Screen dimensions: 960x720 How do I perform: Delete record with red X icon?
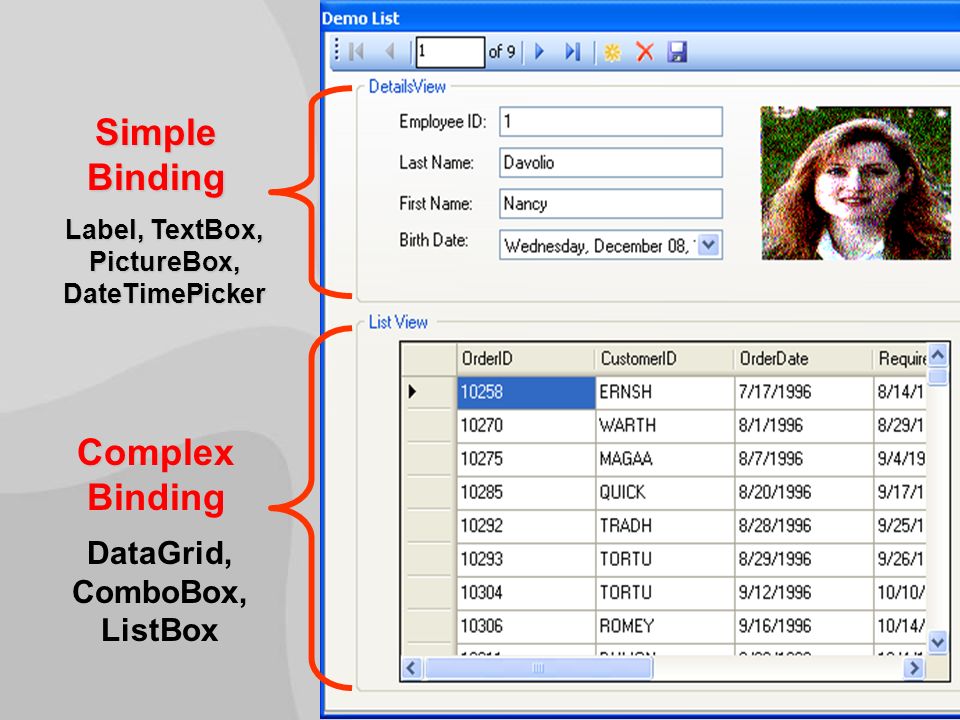(x=645, y=52)
